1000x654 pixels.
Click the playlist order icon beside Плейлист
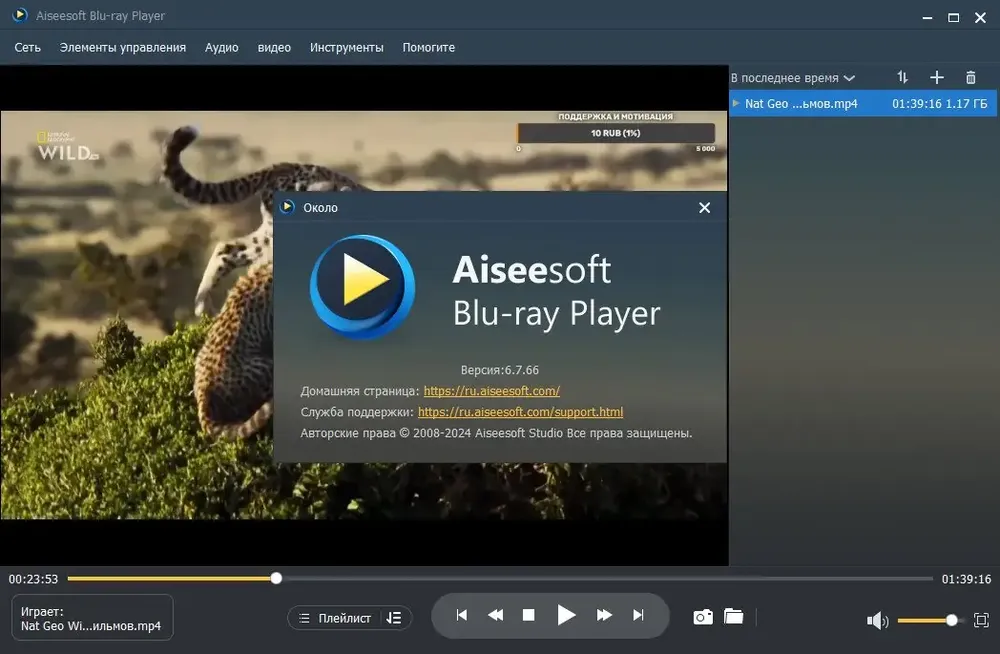[x=394, y=618]
